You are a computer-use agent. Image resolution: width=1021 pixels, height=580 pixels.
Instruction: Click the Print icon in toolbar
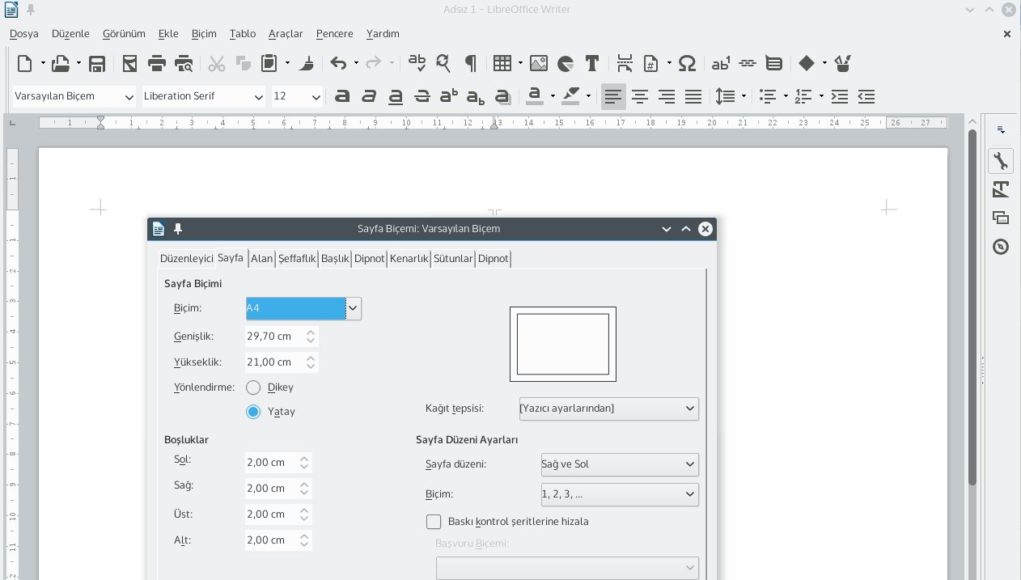point(157,64)
